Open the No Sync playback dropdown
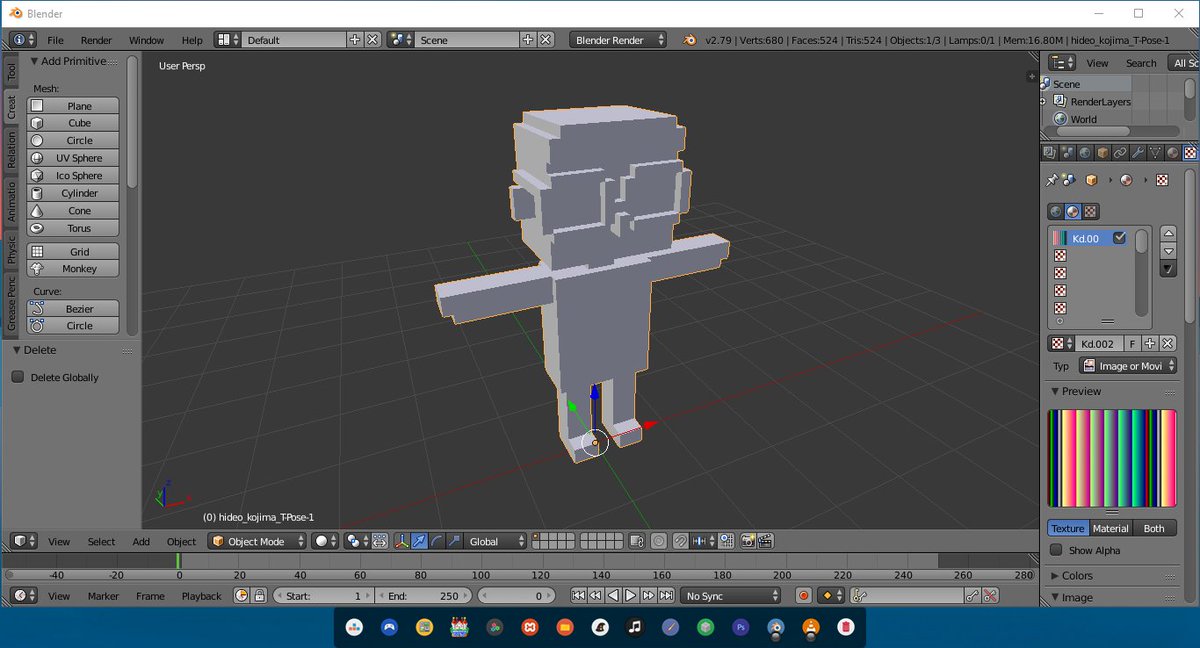The height and width of the screenshot is (648, 1200). (730, 596)
